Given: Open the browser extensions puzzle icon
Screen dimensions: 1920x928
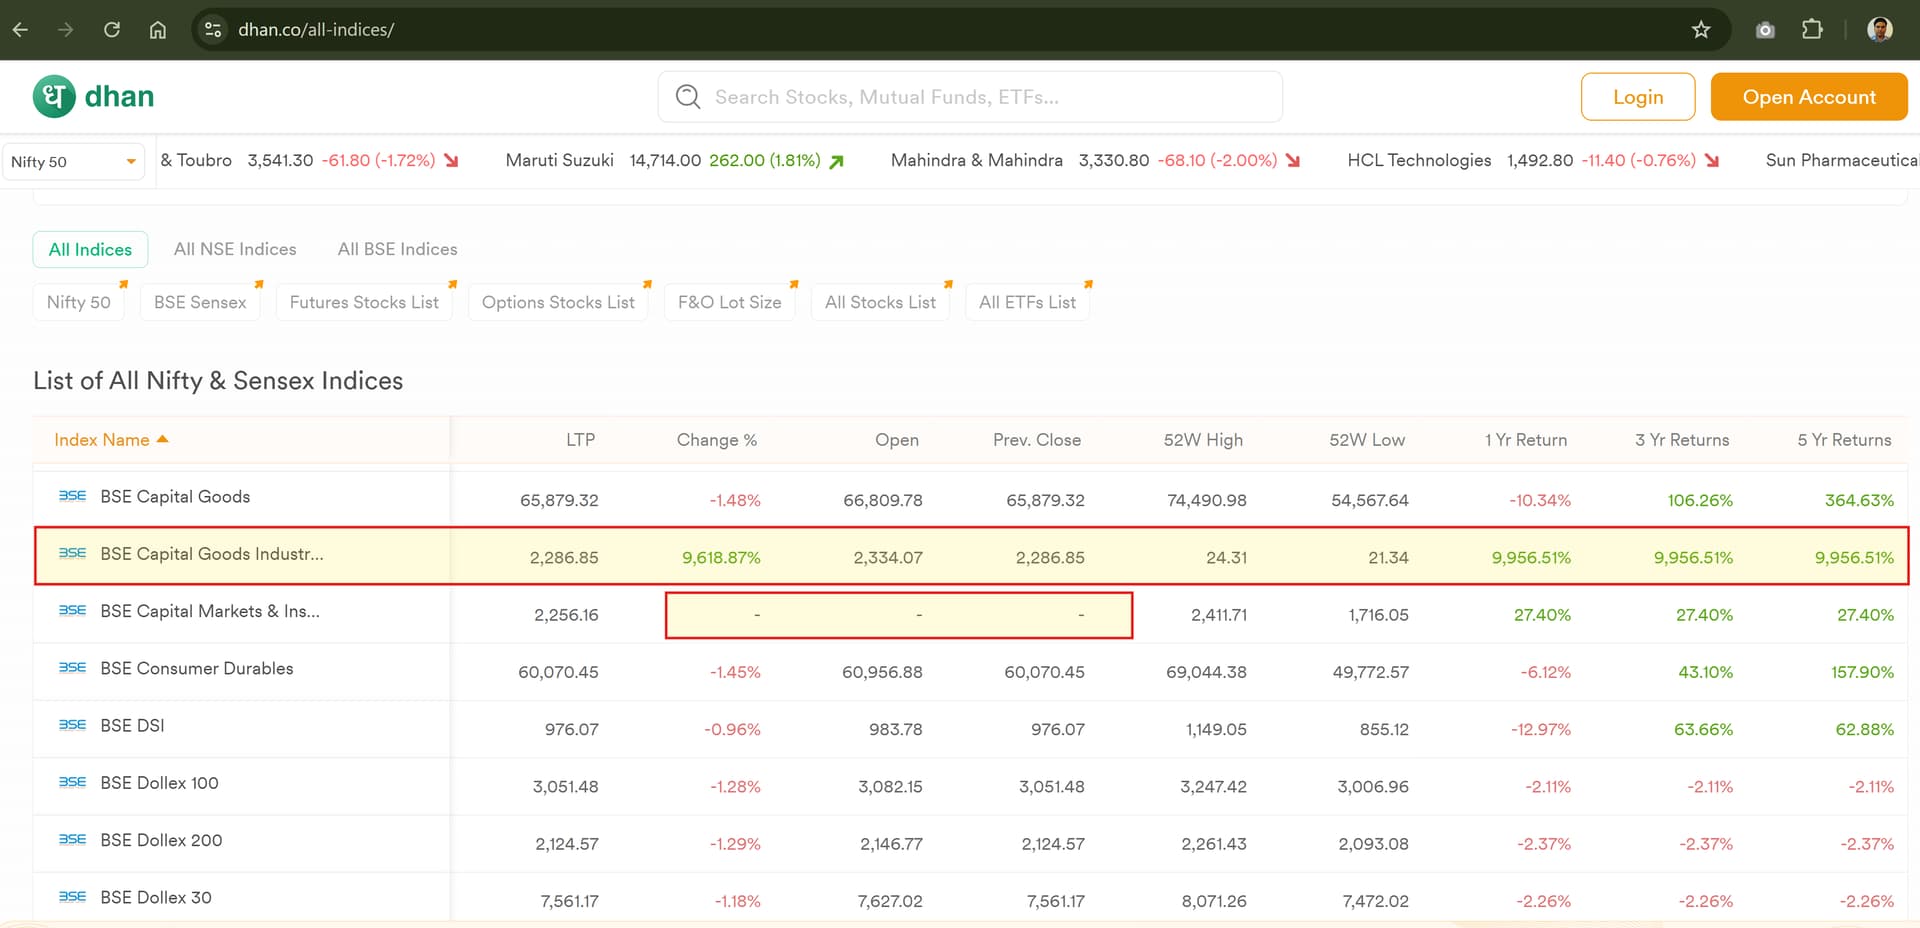Looking at the screenshot, I should coord(1812,30).
